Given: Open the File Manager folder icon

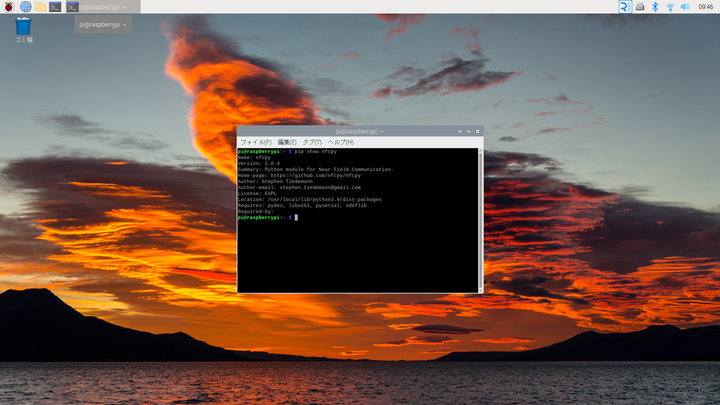Looking at the screenshot, I should point(40,6).
